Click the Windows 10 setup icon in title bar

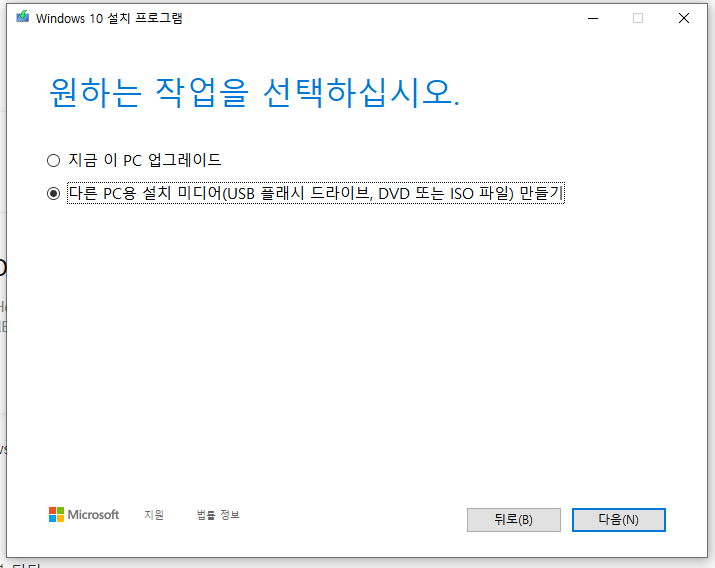pyautogui.click(x=22, y=17)
